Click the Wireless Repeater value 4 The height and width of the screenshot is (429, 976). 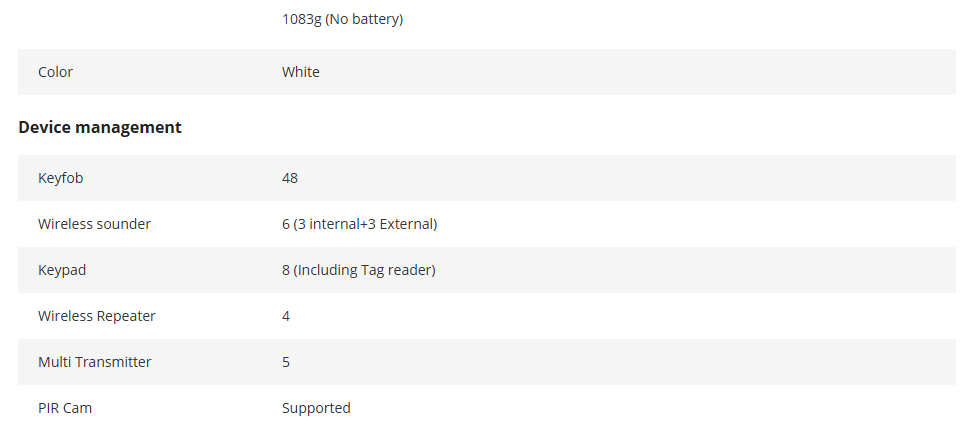(286, 316)
